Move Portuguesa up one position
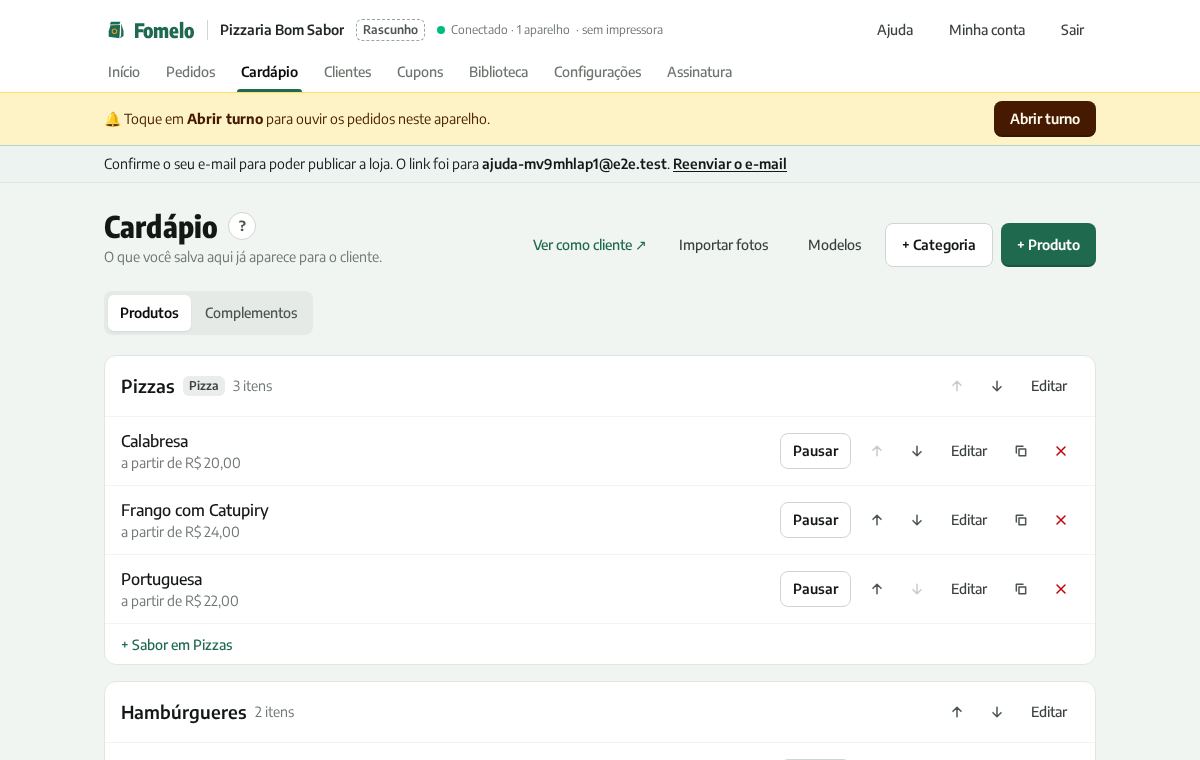Screen dimensions: 1200x760 [877, 589]
